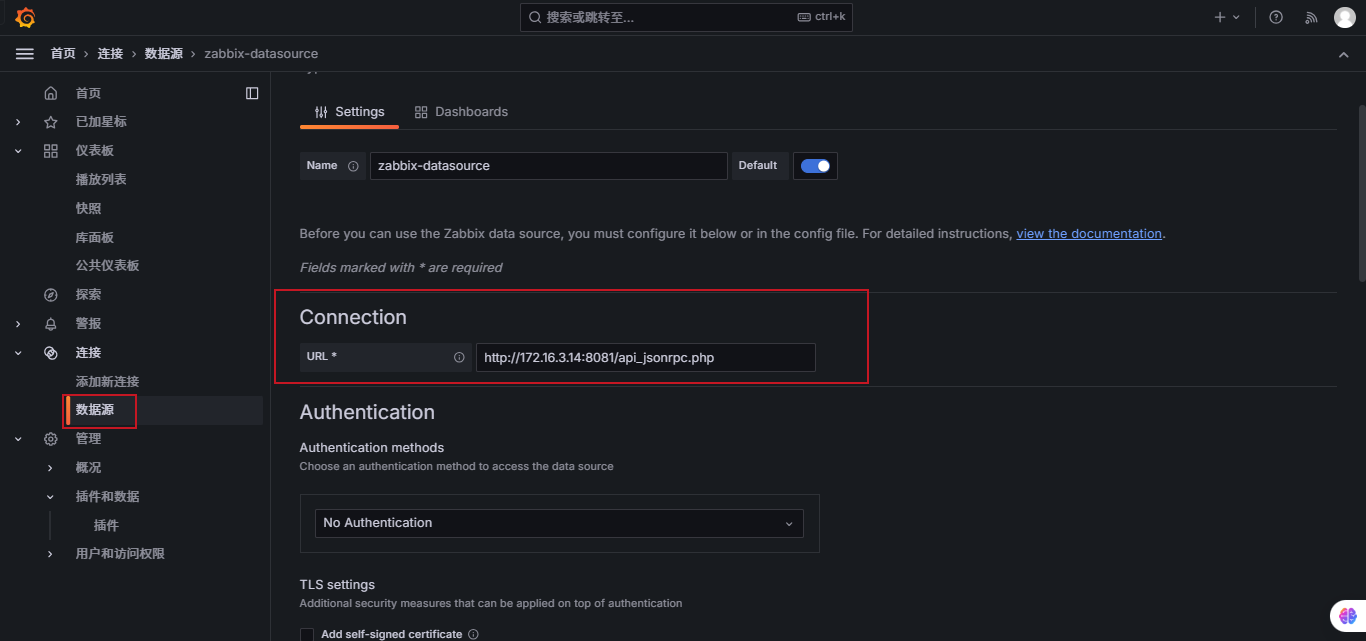
Task: Check Add self-signed certificate checkbox
Action: click(x=307, y=634)
